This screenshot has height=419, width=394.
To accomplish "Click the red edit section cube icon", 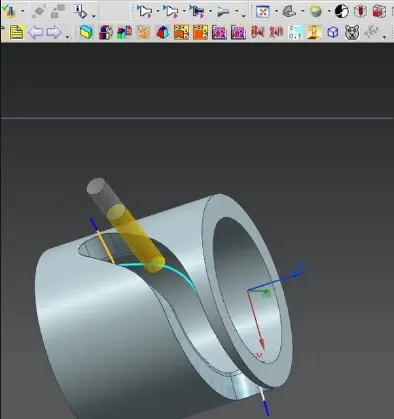I will tap(379, 11).
